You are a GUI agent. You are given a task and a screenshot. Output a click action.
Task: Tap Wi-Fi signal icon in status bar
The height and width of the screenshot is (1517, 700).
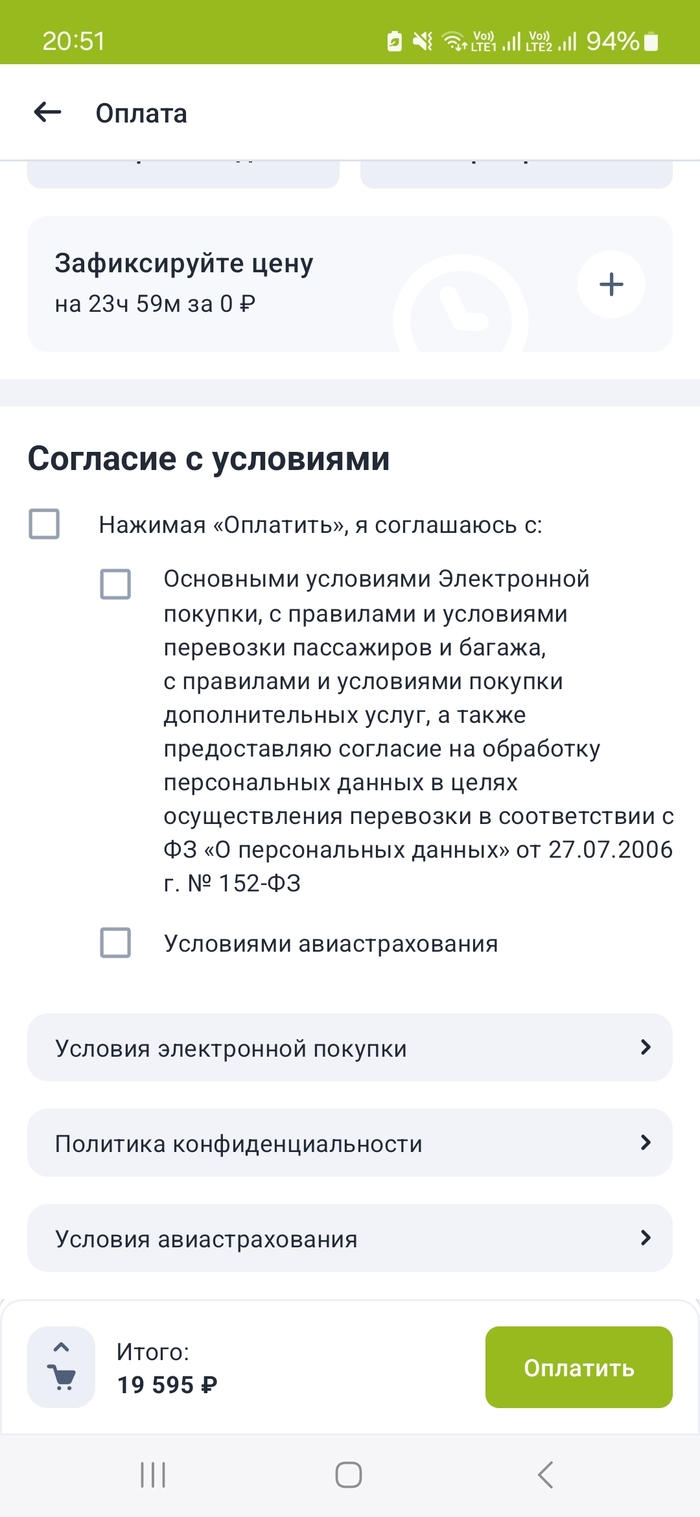pos(455,41)
